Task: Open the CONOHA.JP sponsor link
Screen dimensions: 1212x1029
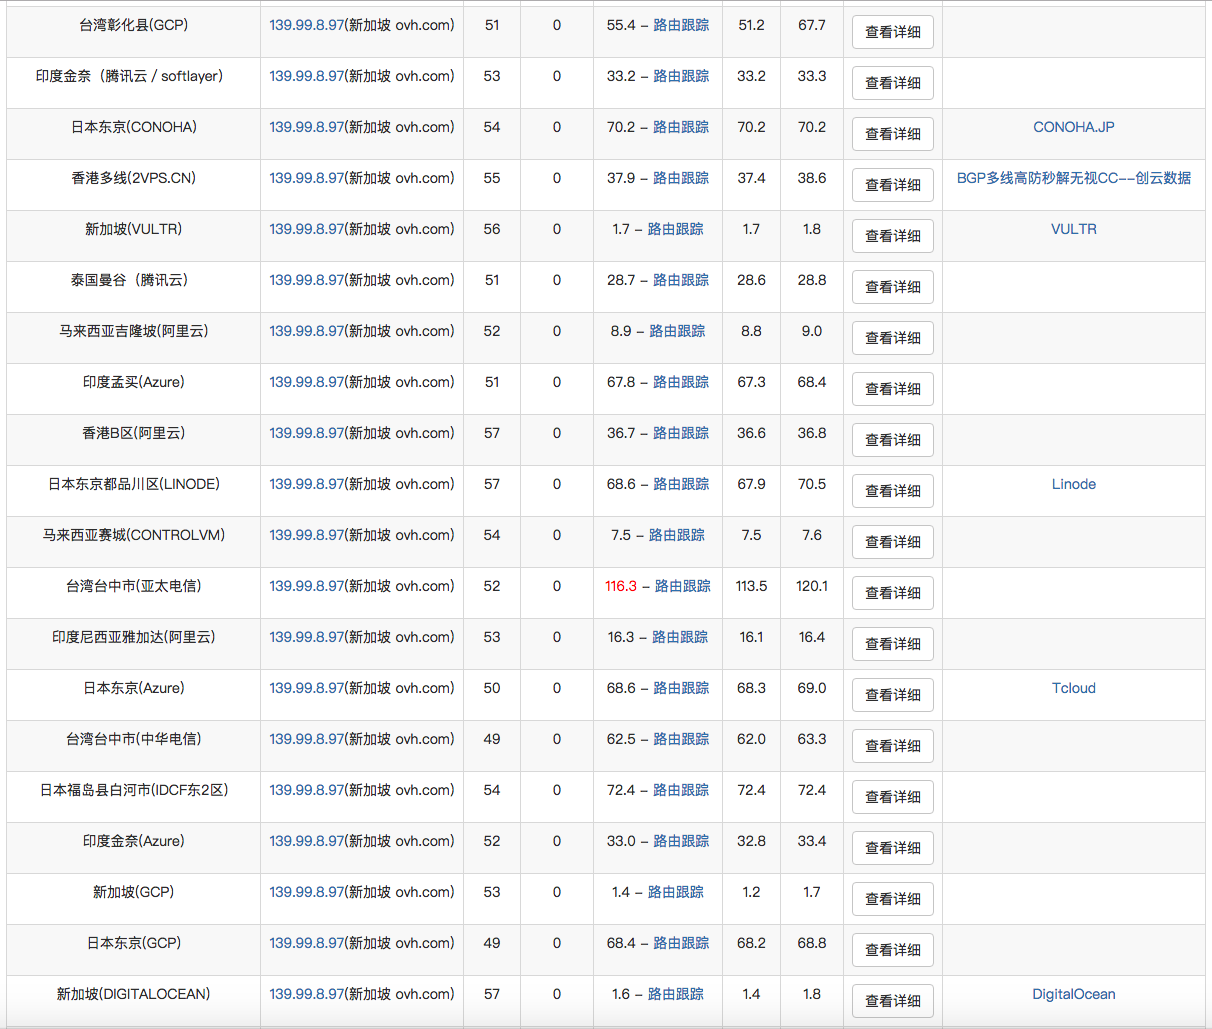Action: tap(1073, 127)
